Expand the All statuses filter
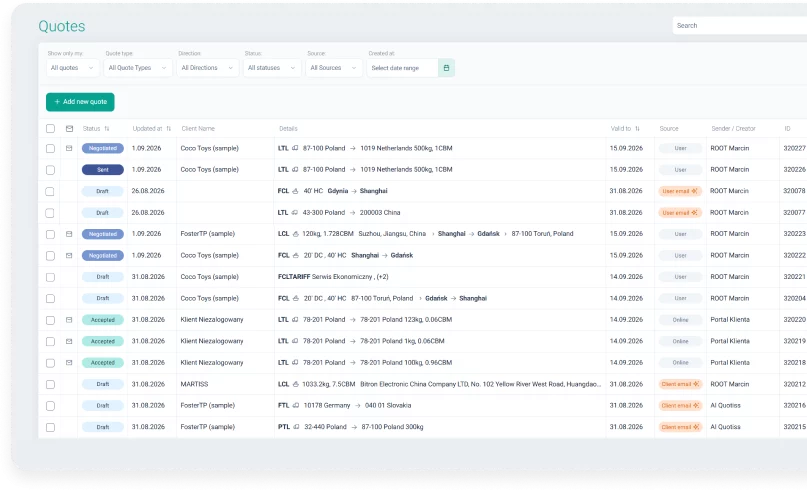The width and height of the screenshot is (807, 490). 272,68
